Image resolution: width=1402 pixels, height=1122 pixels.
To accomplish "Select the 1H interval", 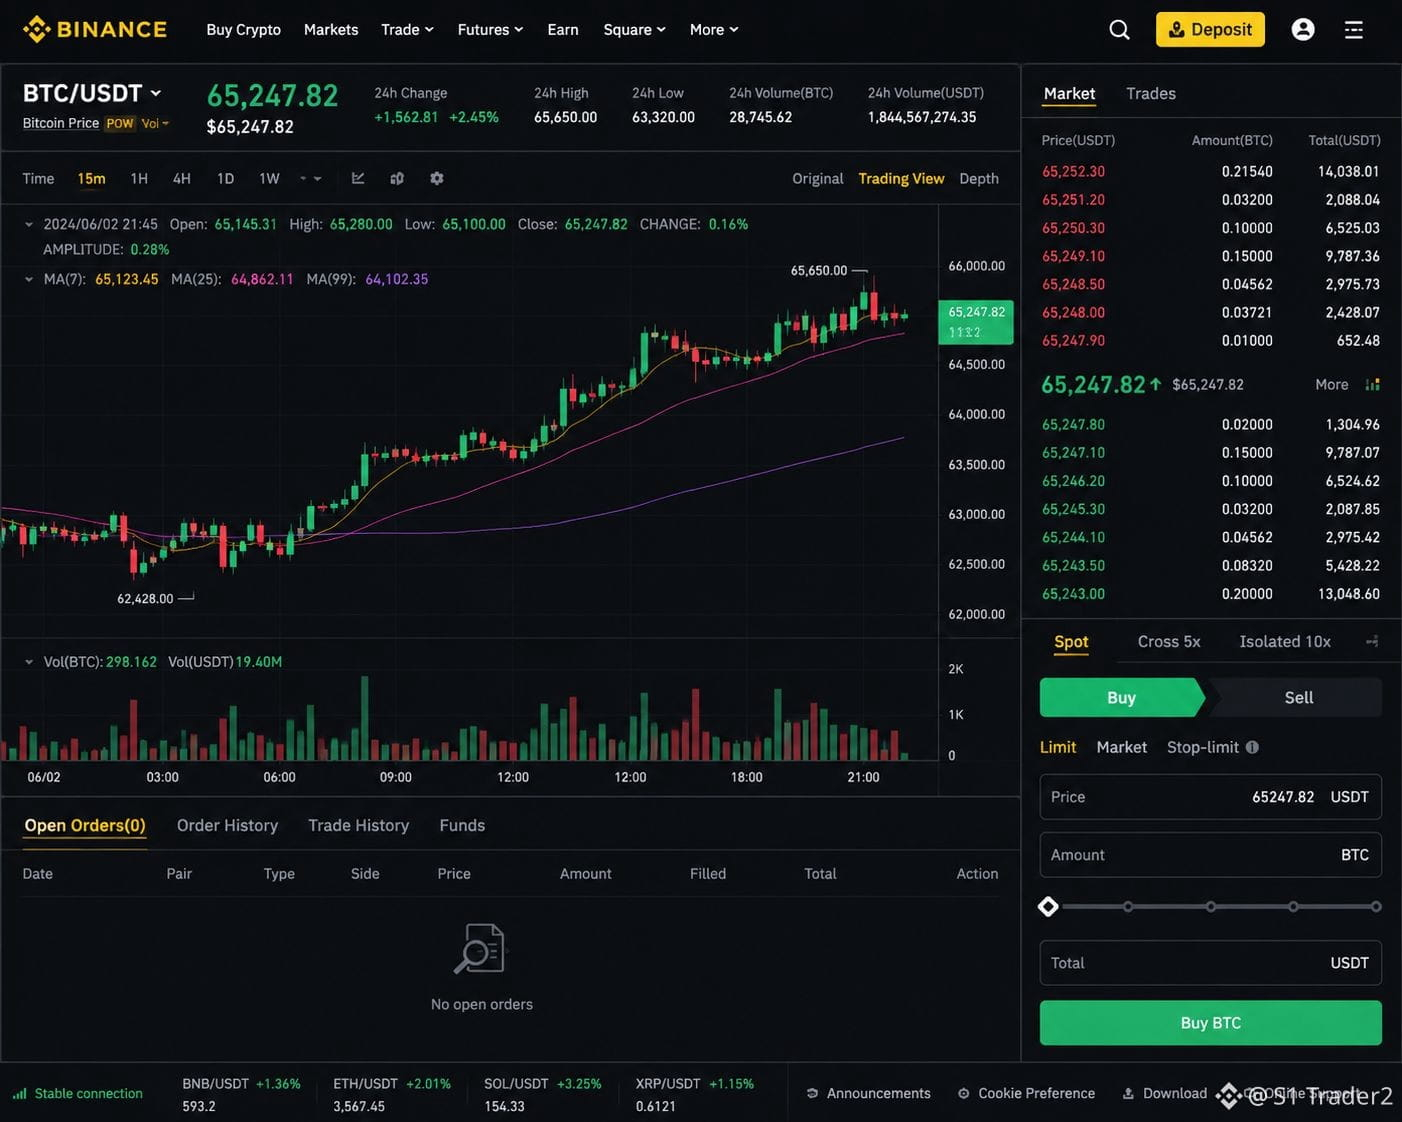I will point(139,178).
